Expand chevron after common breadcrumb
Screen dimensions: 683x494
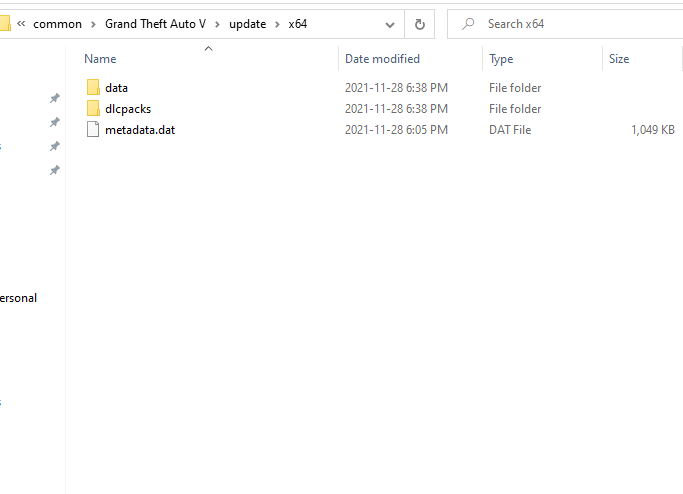click(x=93, y=24)
